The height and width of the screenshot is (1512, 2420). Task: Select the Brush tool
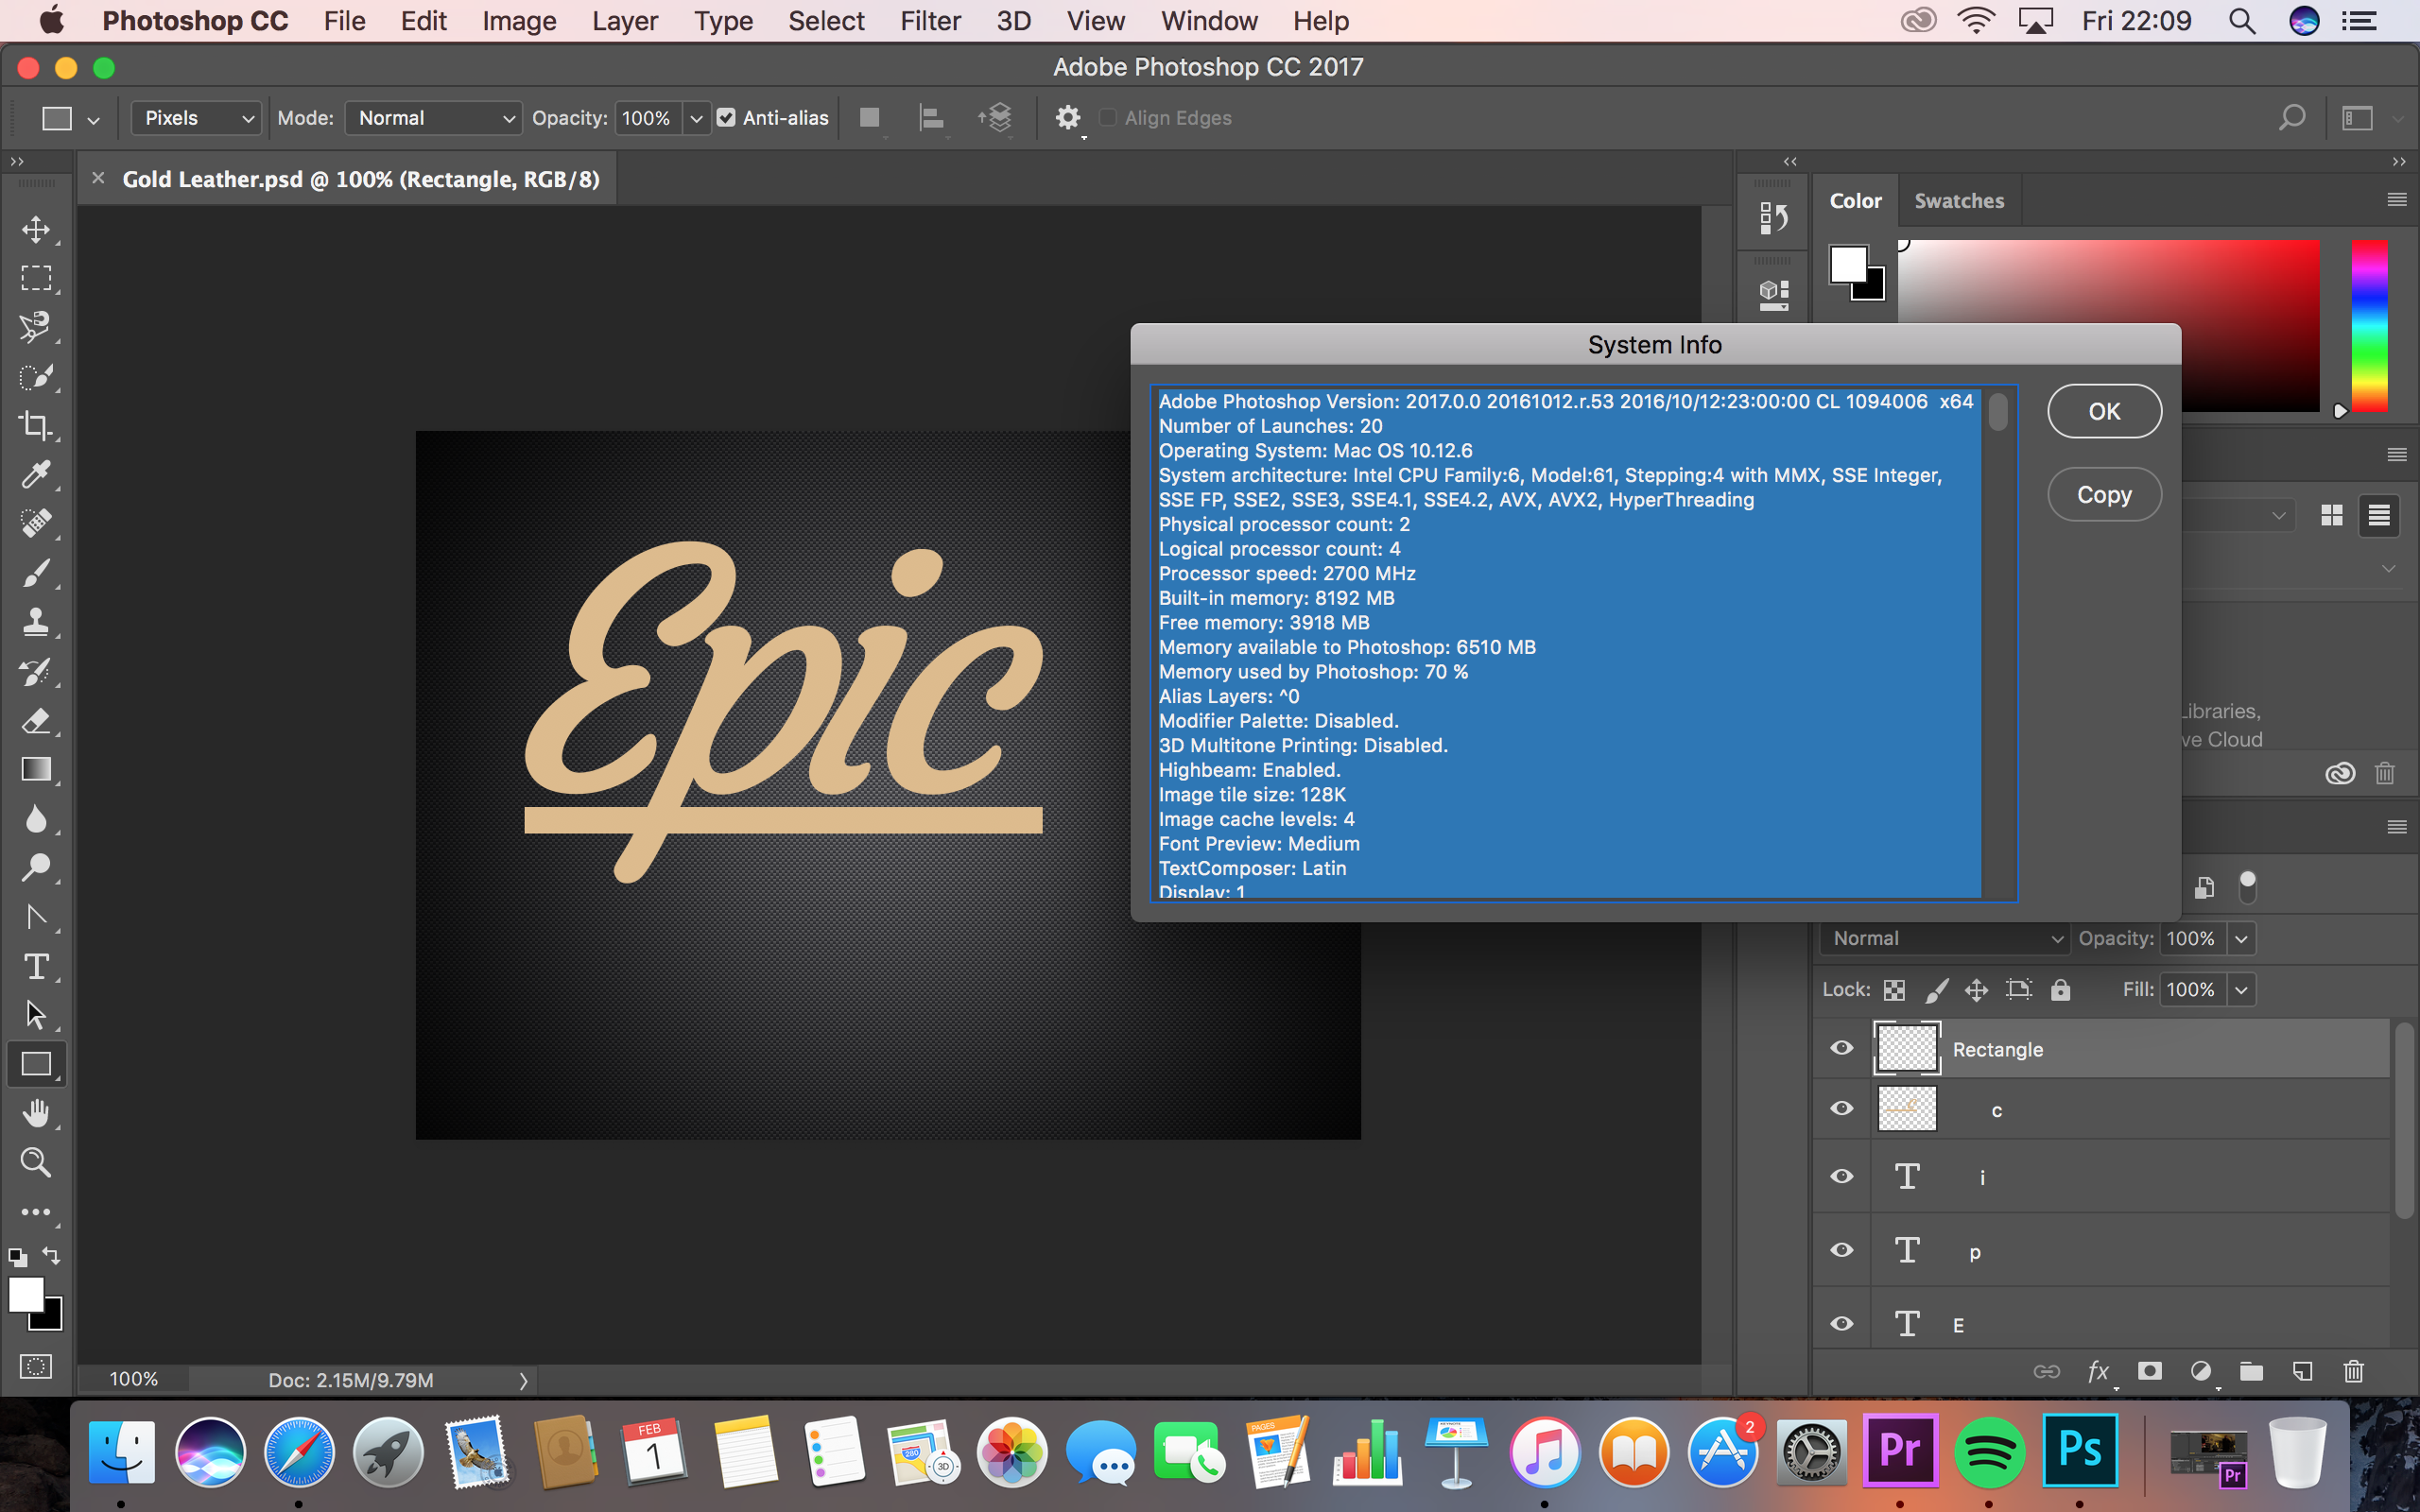[36, 573]
